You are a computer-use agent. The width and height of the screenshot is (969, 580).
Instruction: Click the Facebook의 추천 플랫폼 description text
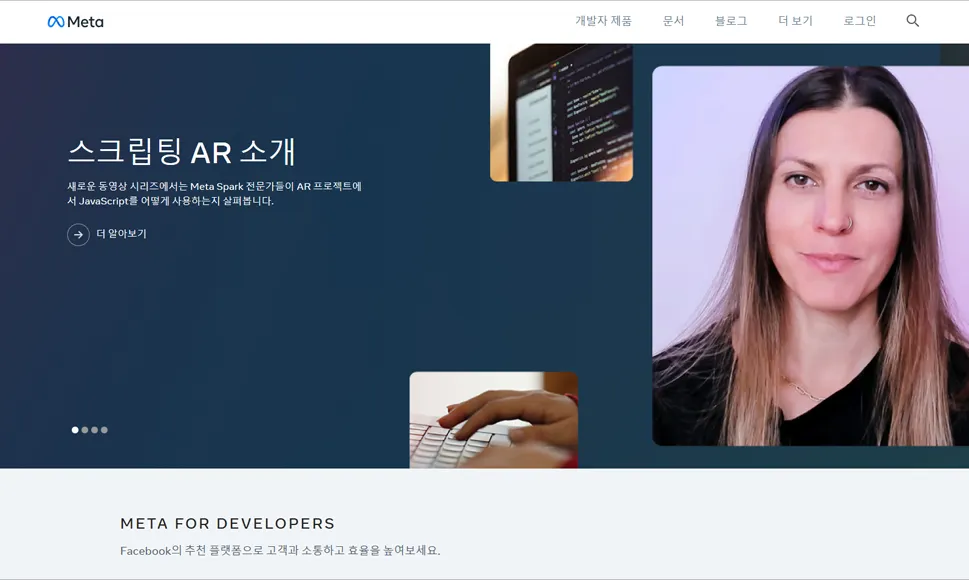point(280,550)
